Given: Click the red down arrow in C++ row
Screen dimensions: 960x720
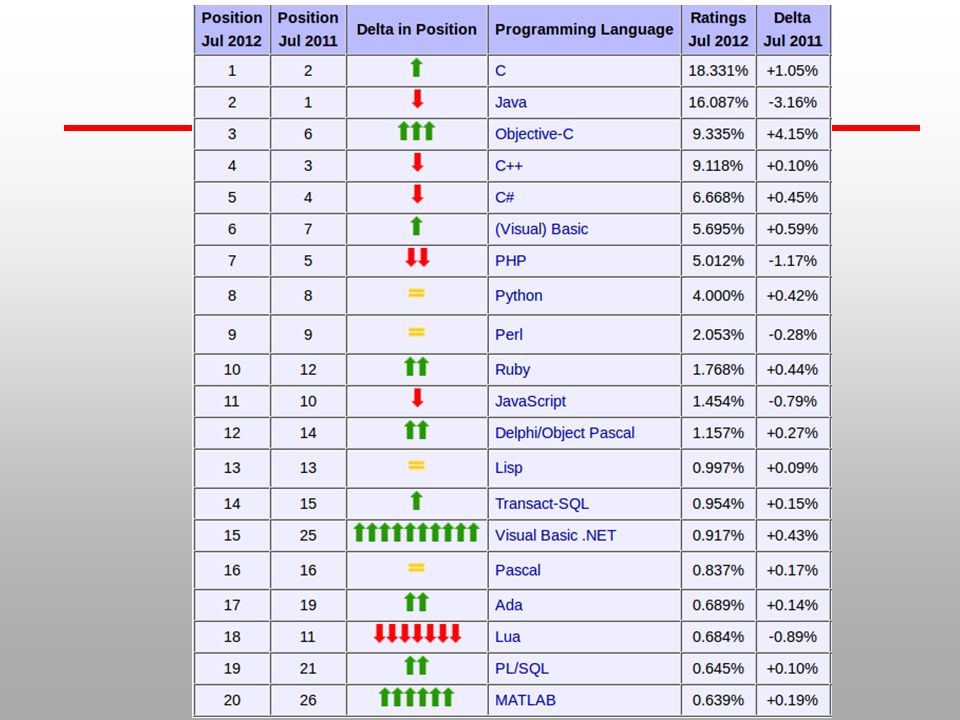Looking at the screenshot, I should (417, 163).
